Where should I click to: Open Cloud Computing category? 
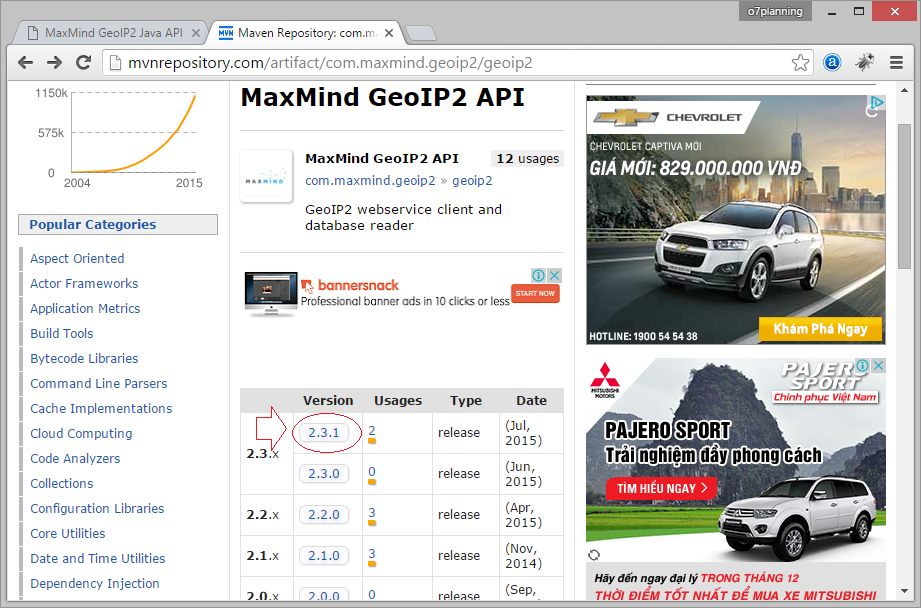tap(81, 434)
